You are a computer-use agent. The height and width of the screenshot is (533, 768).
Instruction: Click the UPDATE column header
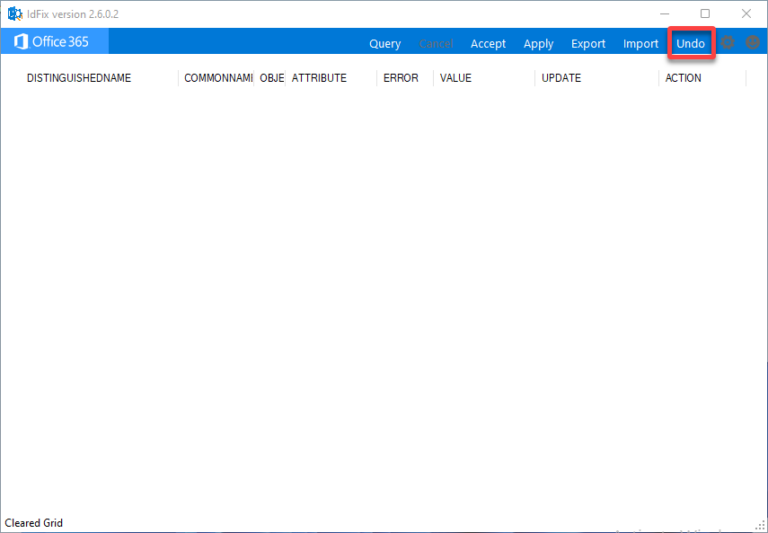pos(561,78)
